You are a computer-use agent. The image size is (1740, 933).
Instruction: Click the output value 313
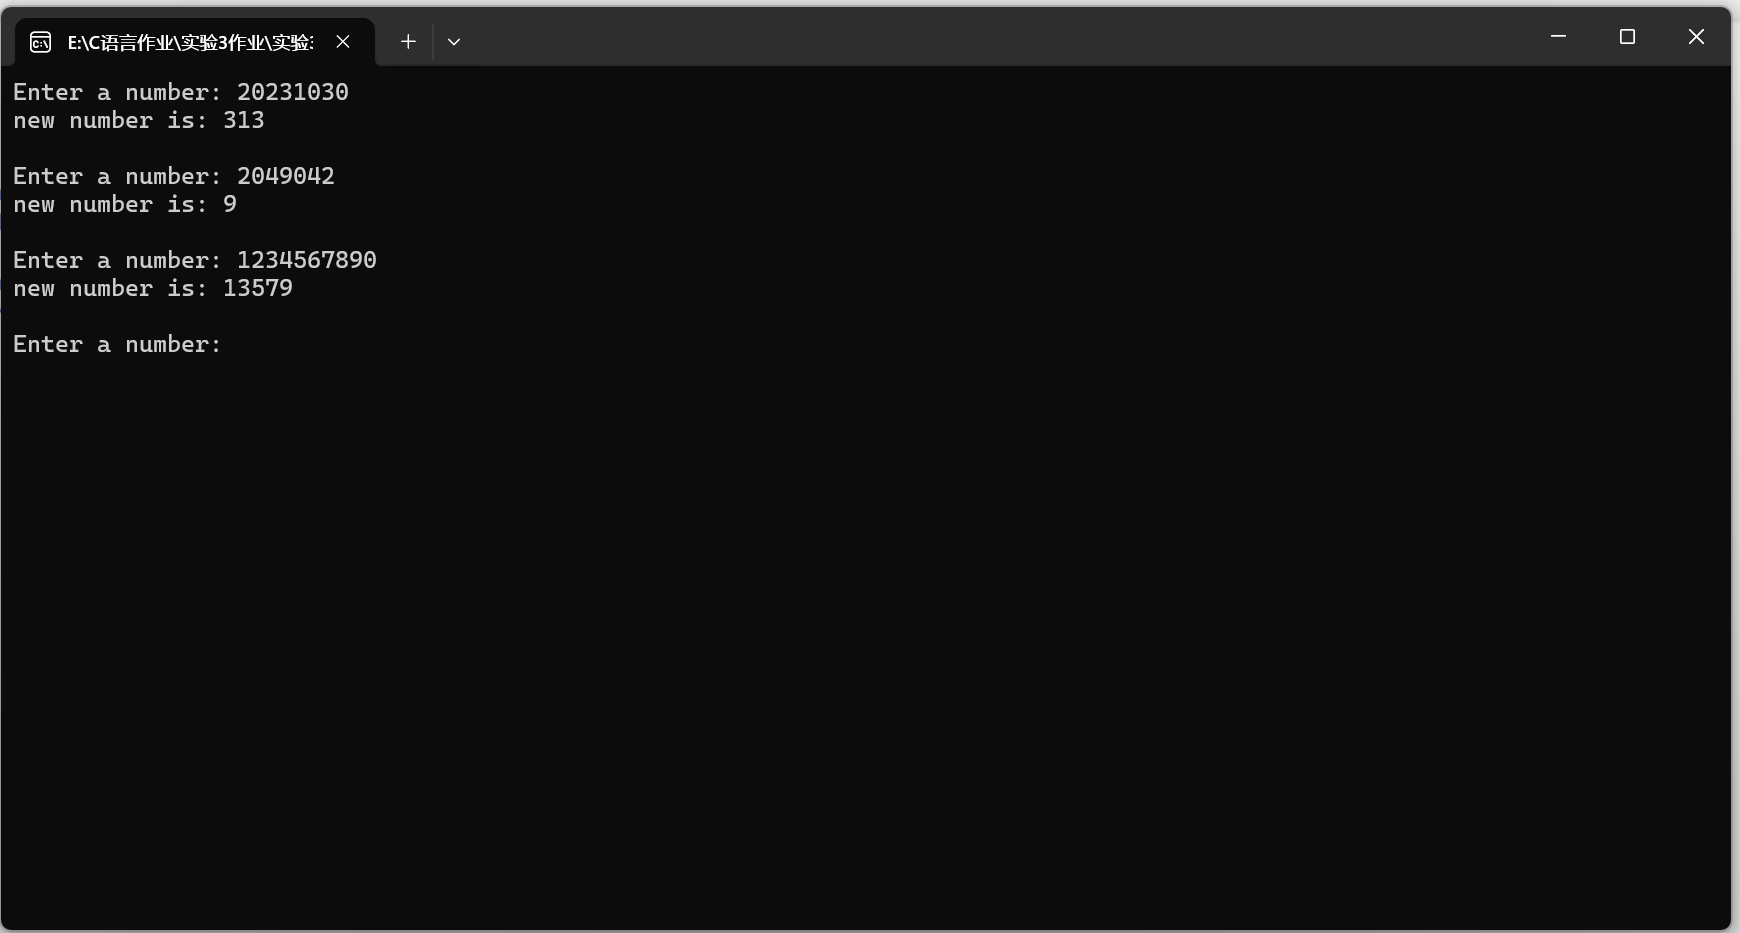point(244,120)
